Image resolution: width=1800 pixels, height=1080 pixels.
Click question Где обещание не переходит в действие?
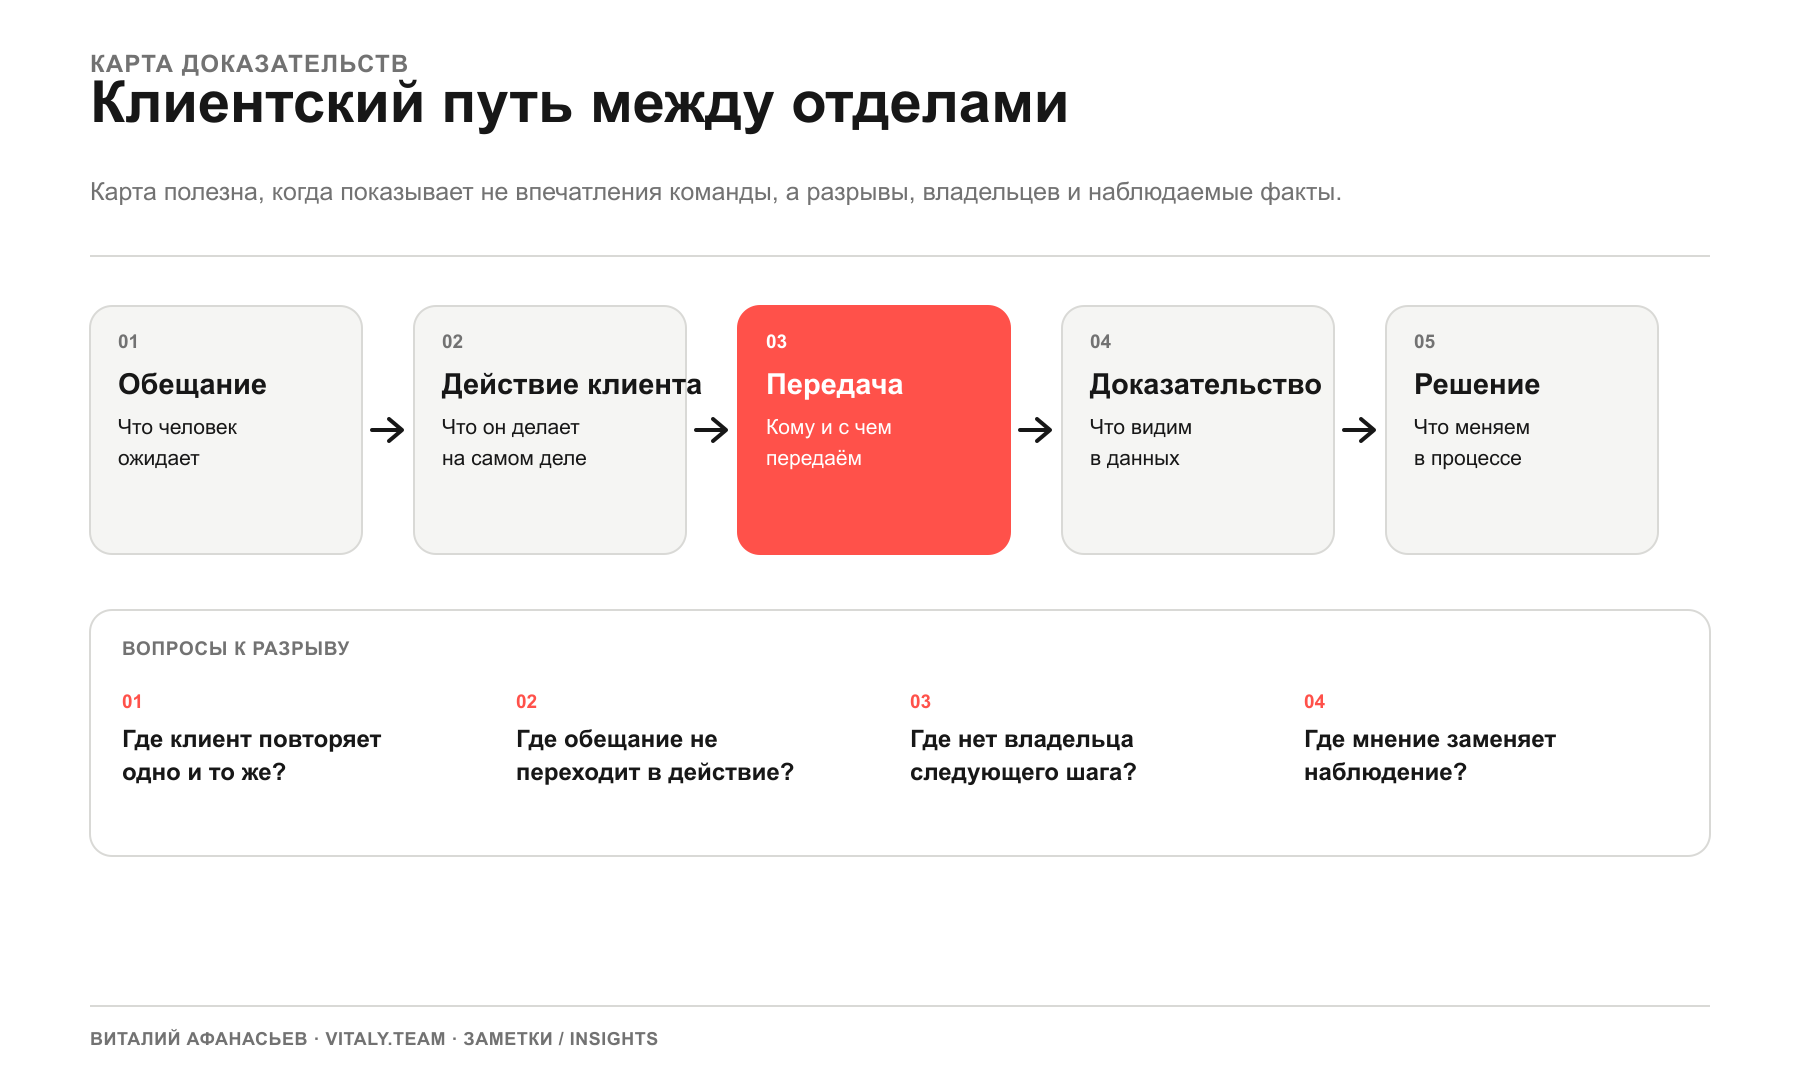click(x=655, y=755)
